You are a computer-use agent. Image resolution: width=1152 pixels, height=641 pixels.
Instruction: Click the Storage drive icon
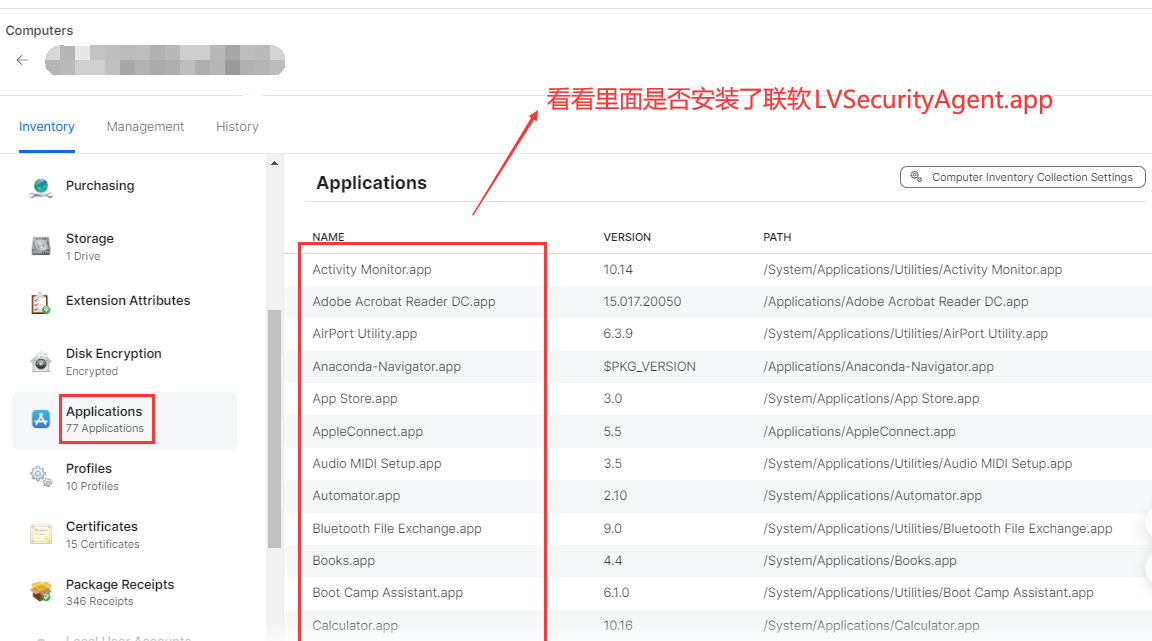click(x=41, y=246)
